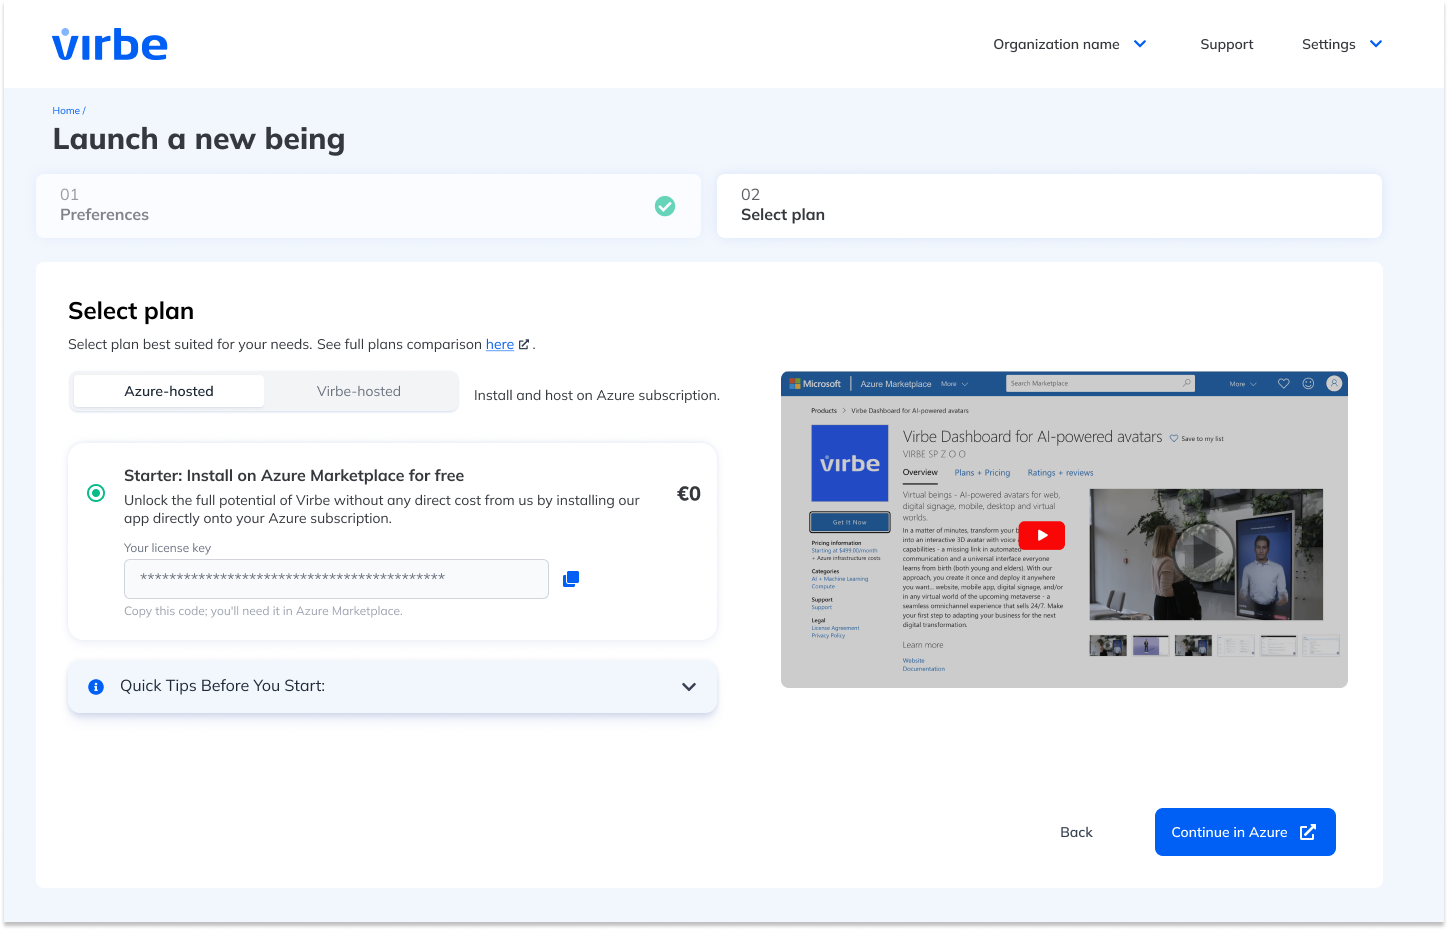Open the Organization name dropdown

[1069, 44]
